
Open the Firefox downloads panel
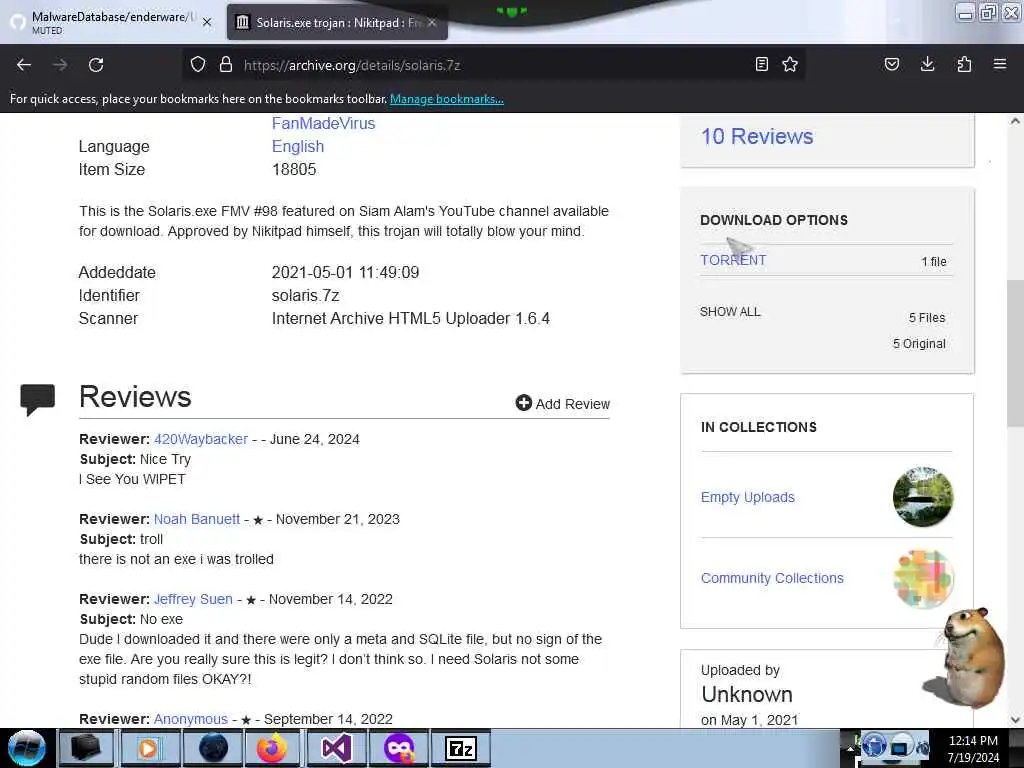(x=927, y=64)
